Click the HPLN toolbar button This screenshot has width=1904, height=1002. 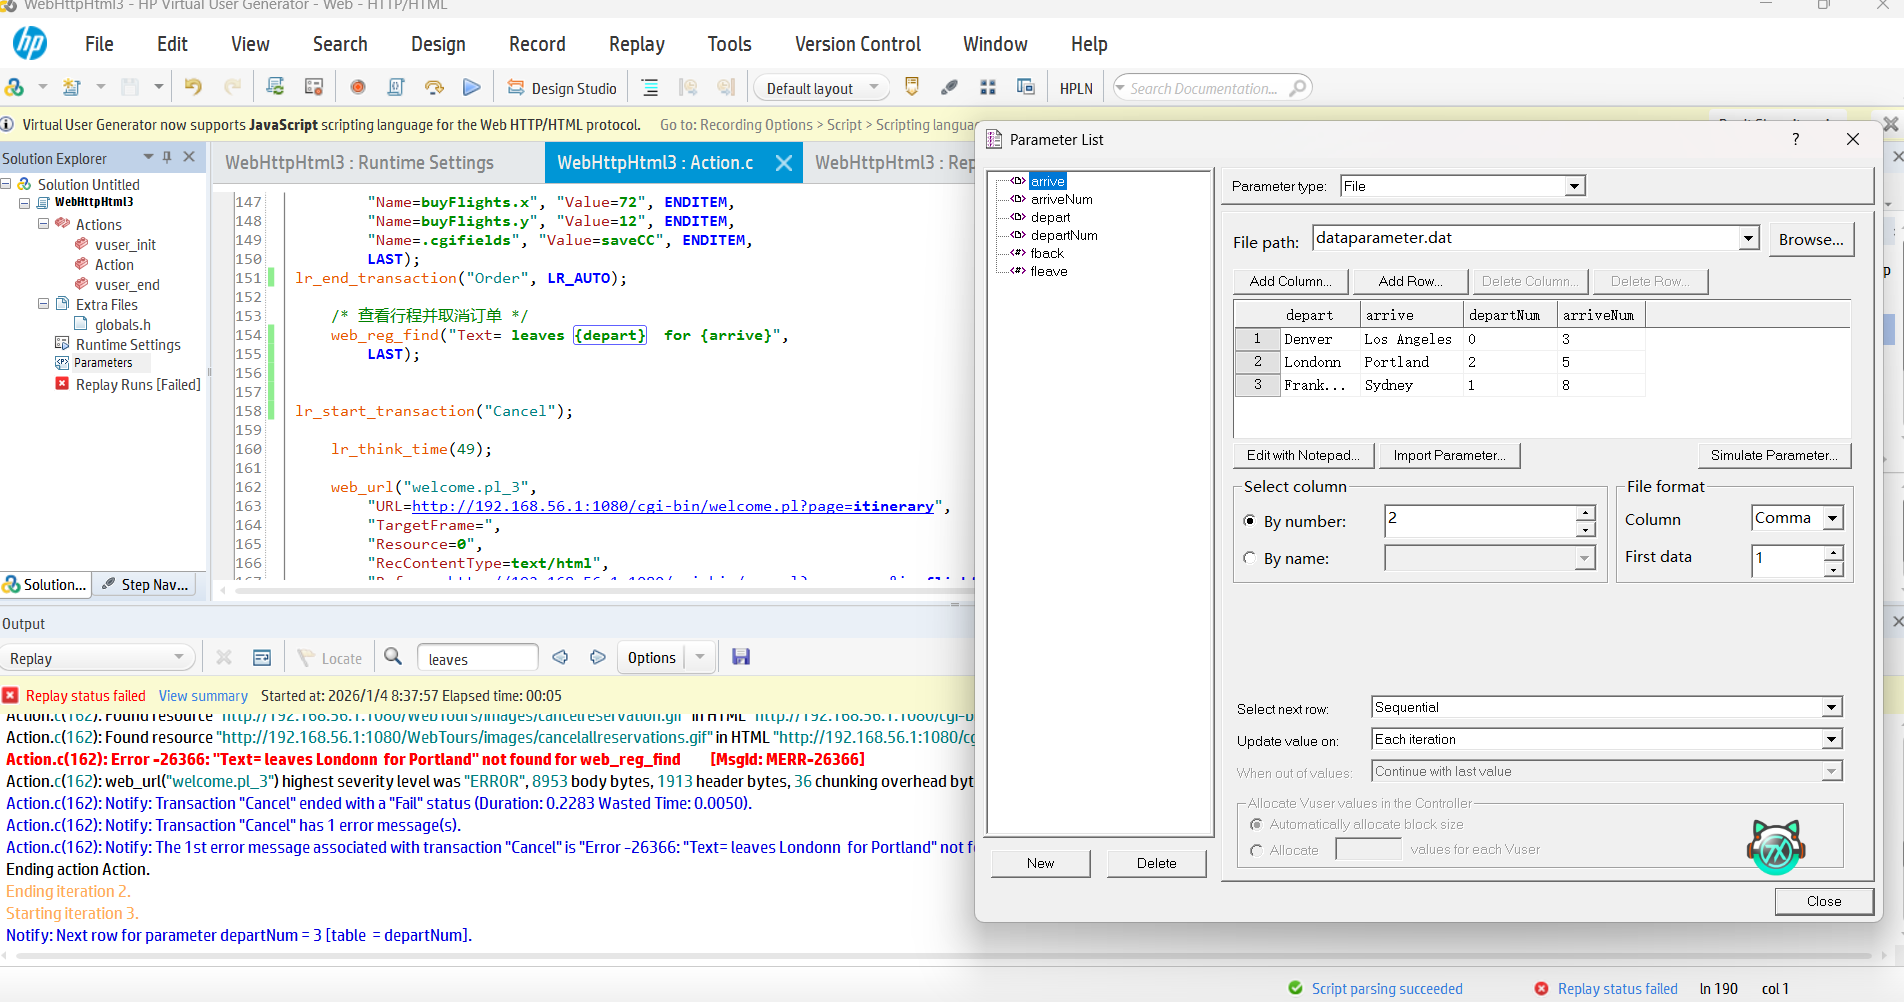(1076, 88)
